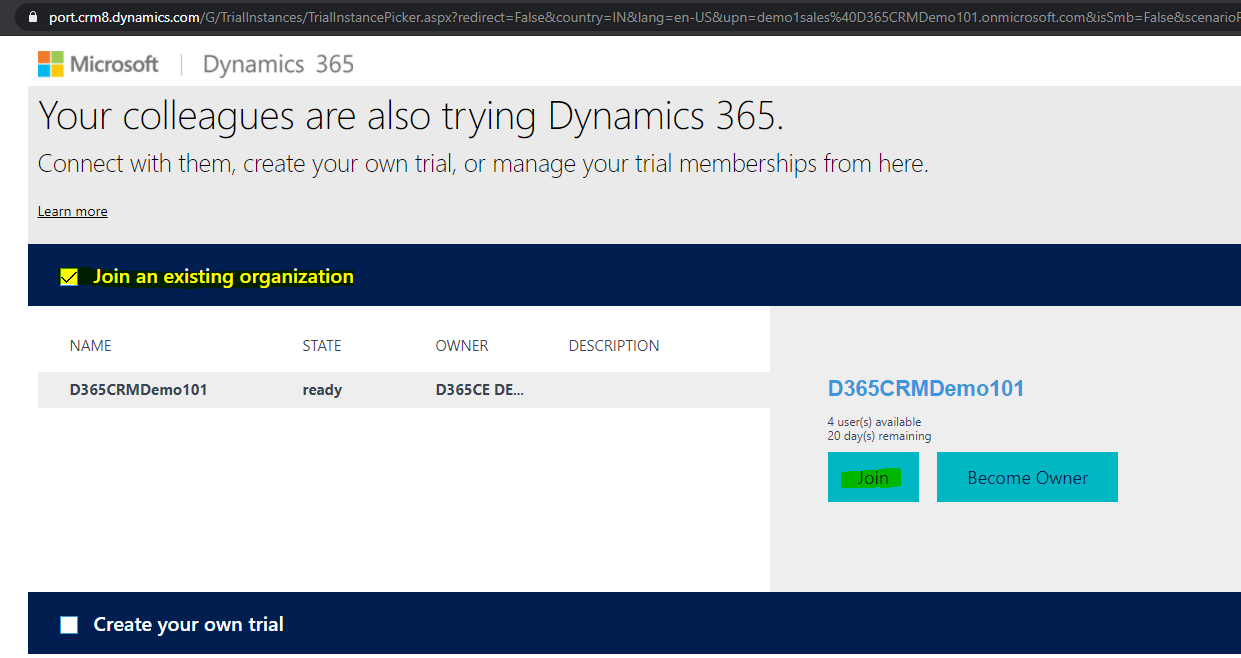Expand the Create your own trial section

[634, 625]
